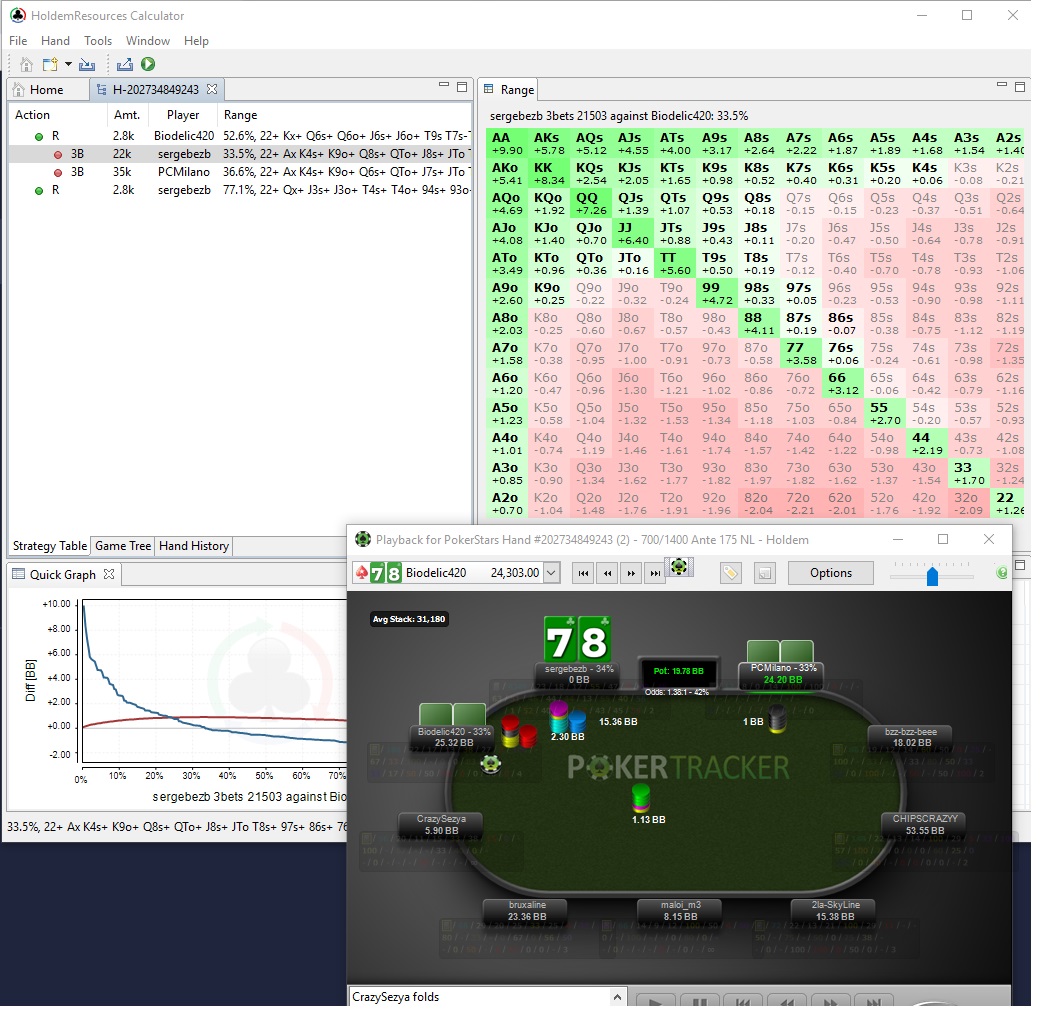This screenshot has width=1043, height=1014.
Task: Click the A2o cell in the range grid
Action: click(x=507, y=504)
